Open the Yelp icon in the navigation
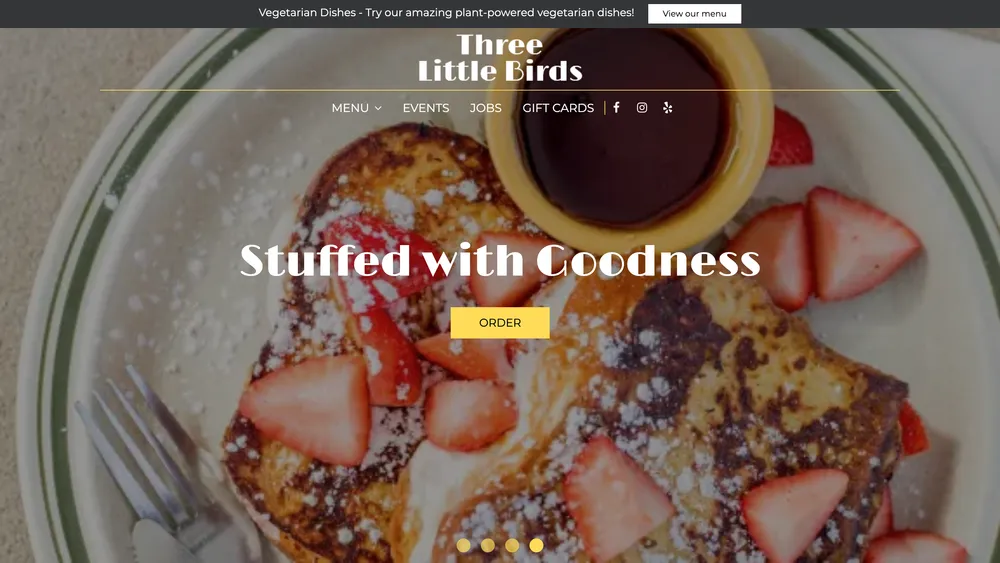The image size is (1000, 563). click(667, 108)
